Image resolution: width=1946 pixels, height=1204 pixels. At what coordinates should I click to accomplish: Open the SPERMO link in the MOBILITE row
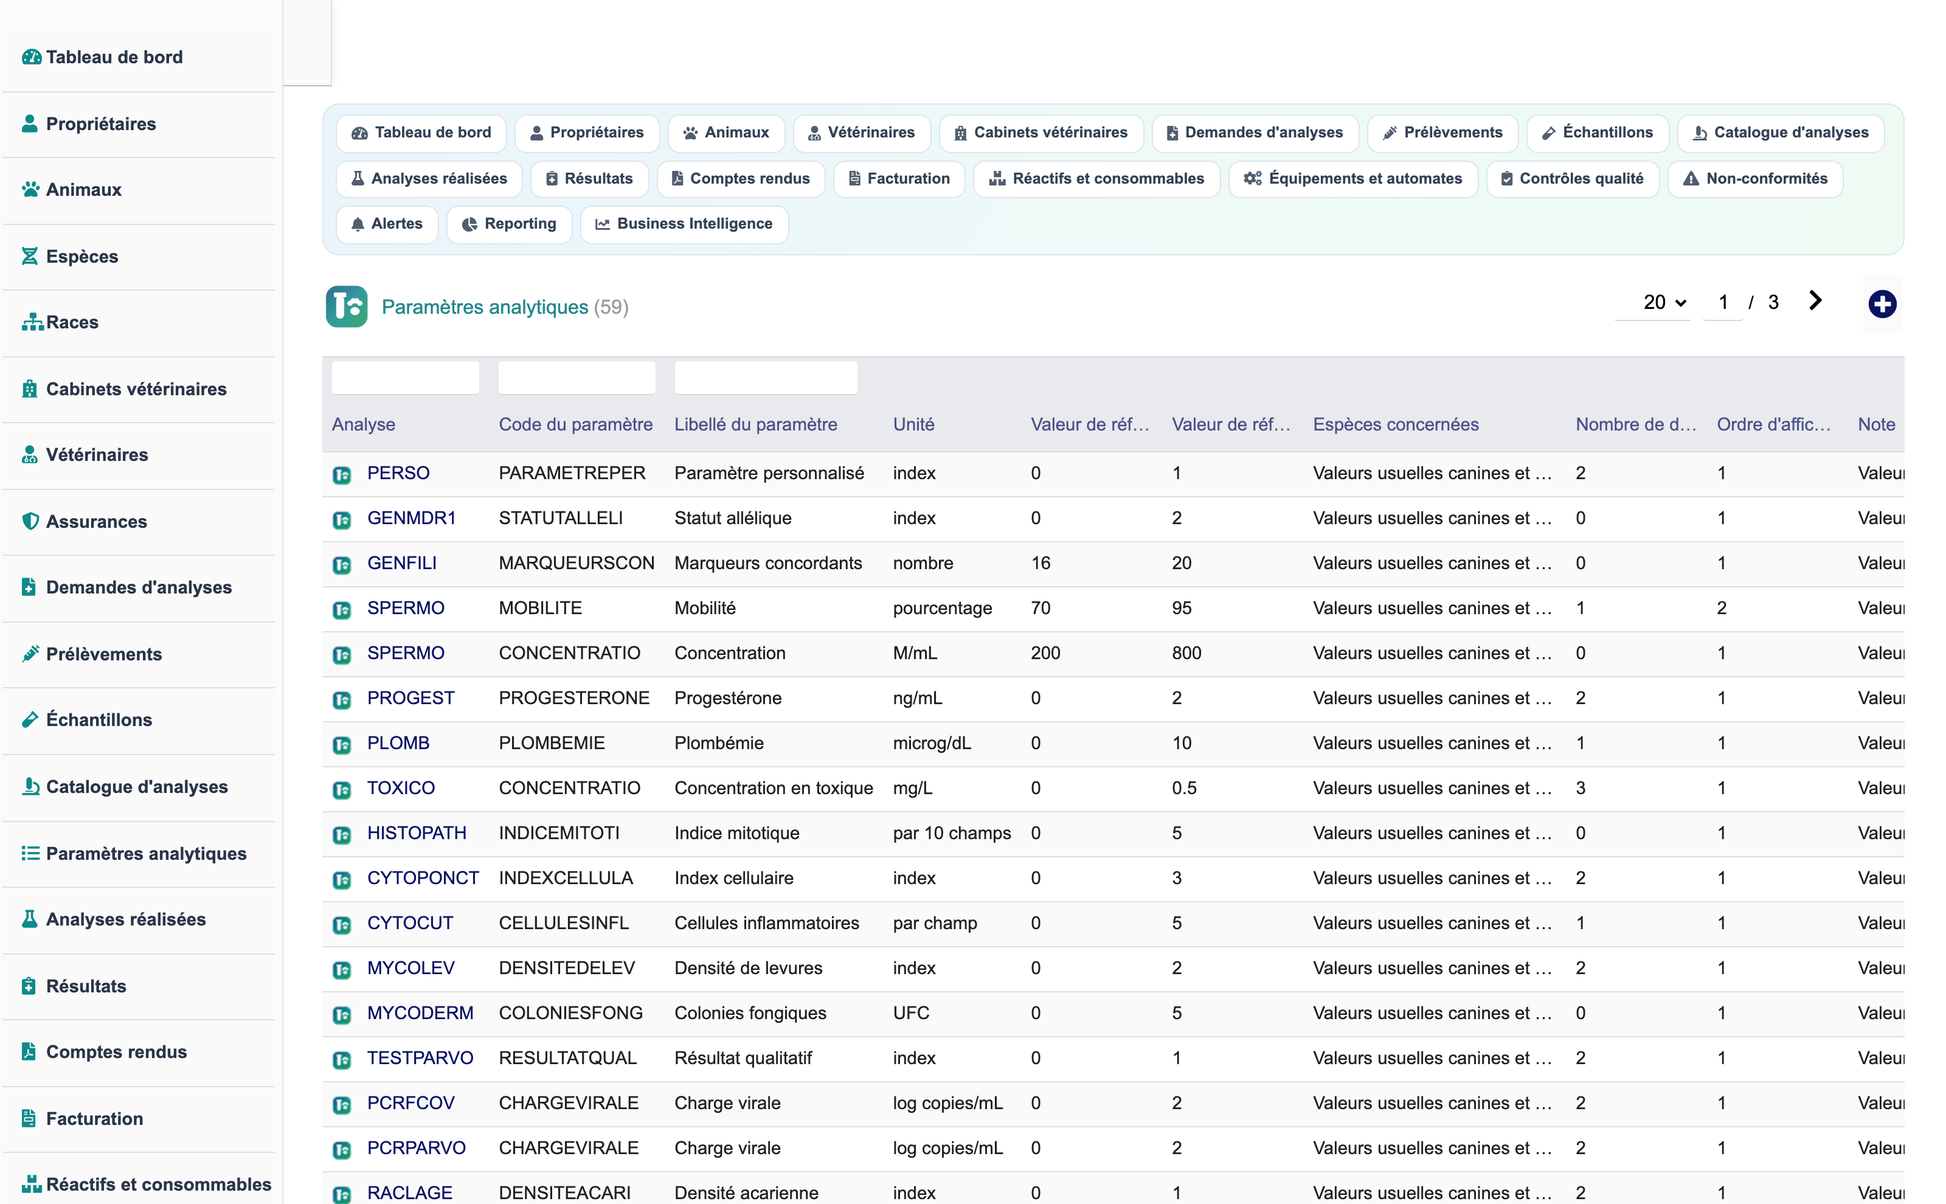coord(406,608)
